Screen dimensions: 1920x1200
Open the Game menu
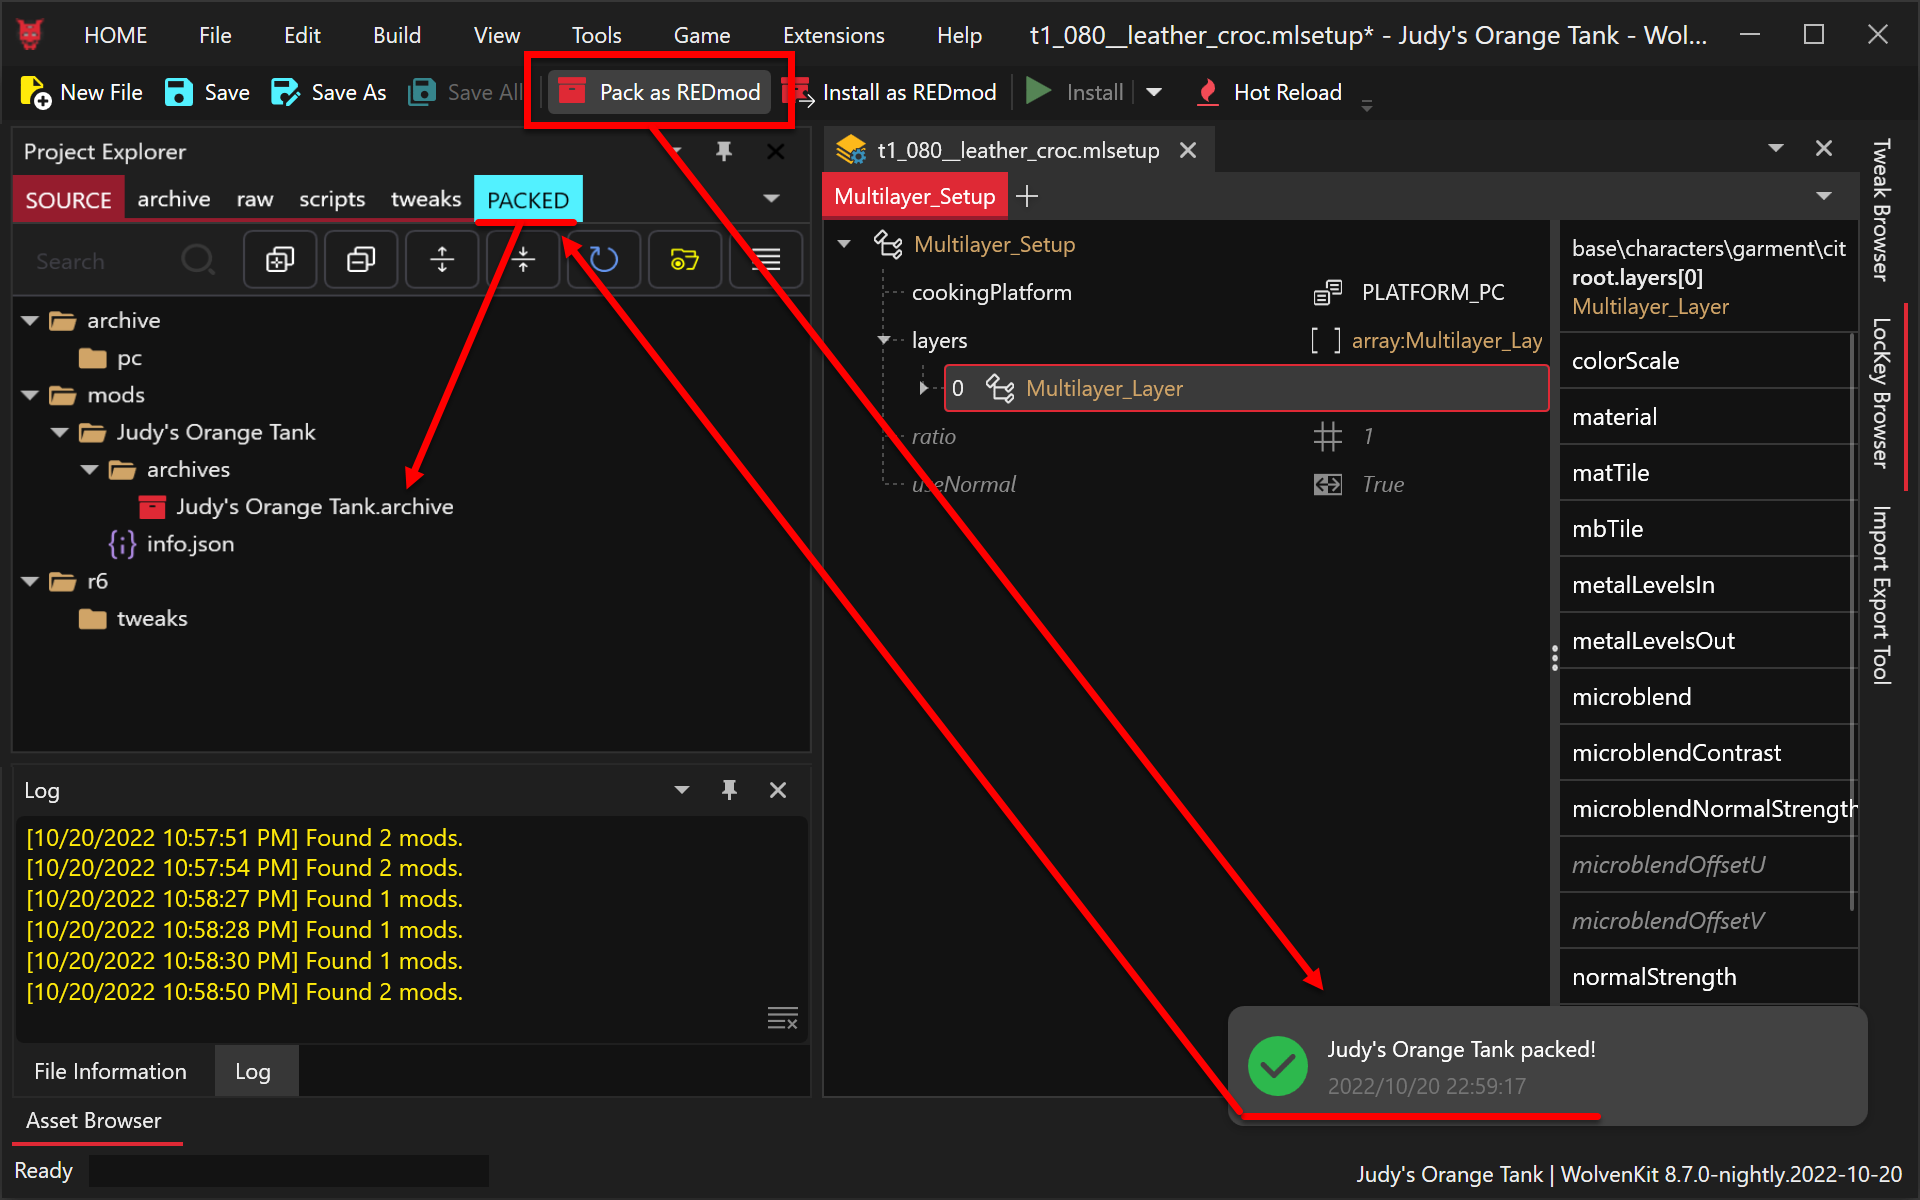[x=702, y=35]
